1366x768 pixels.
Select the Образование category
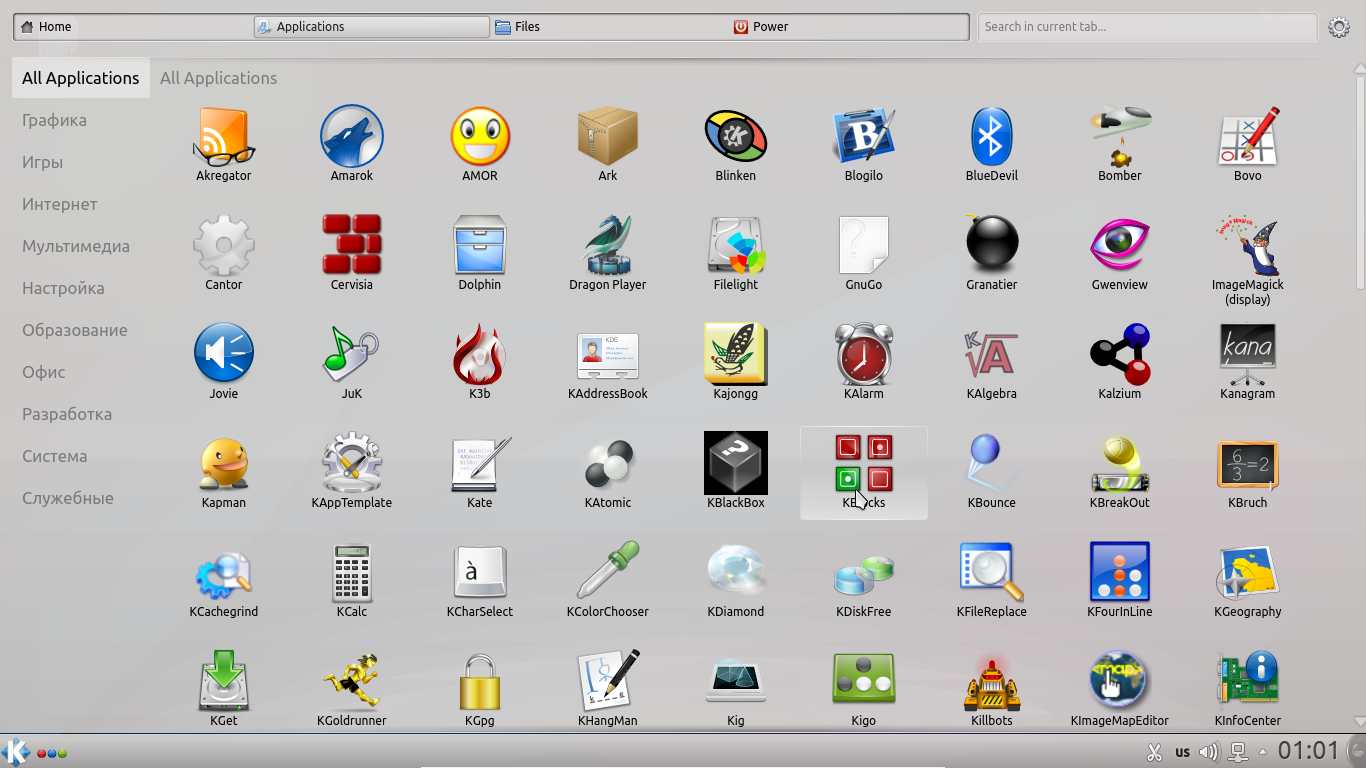[75, 330]
